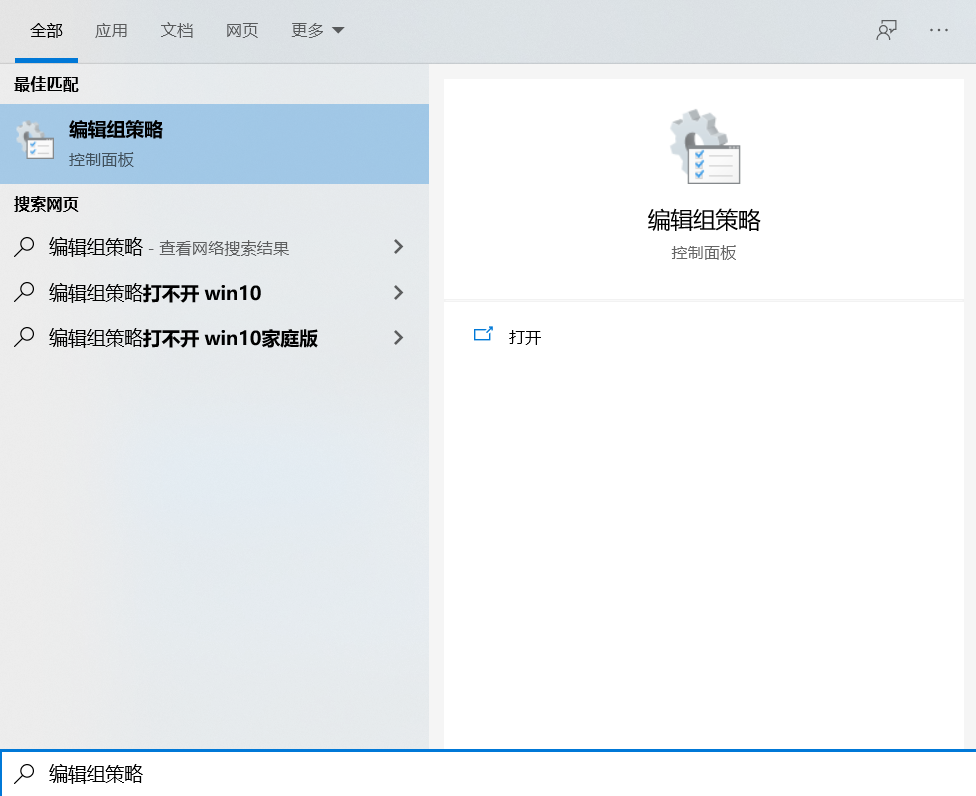Click magnifier icon beside 查看网络搜索结果 suggestion
The width and height of the screenshot is (976, 796).
tap(25, 247)
